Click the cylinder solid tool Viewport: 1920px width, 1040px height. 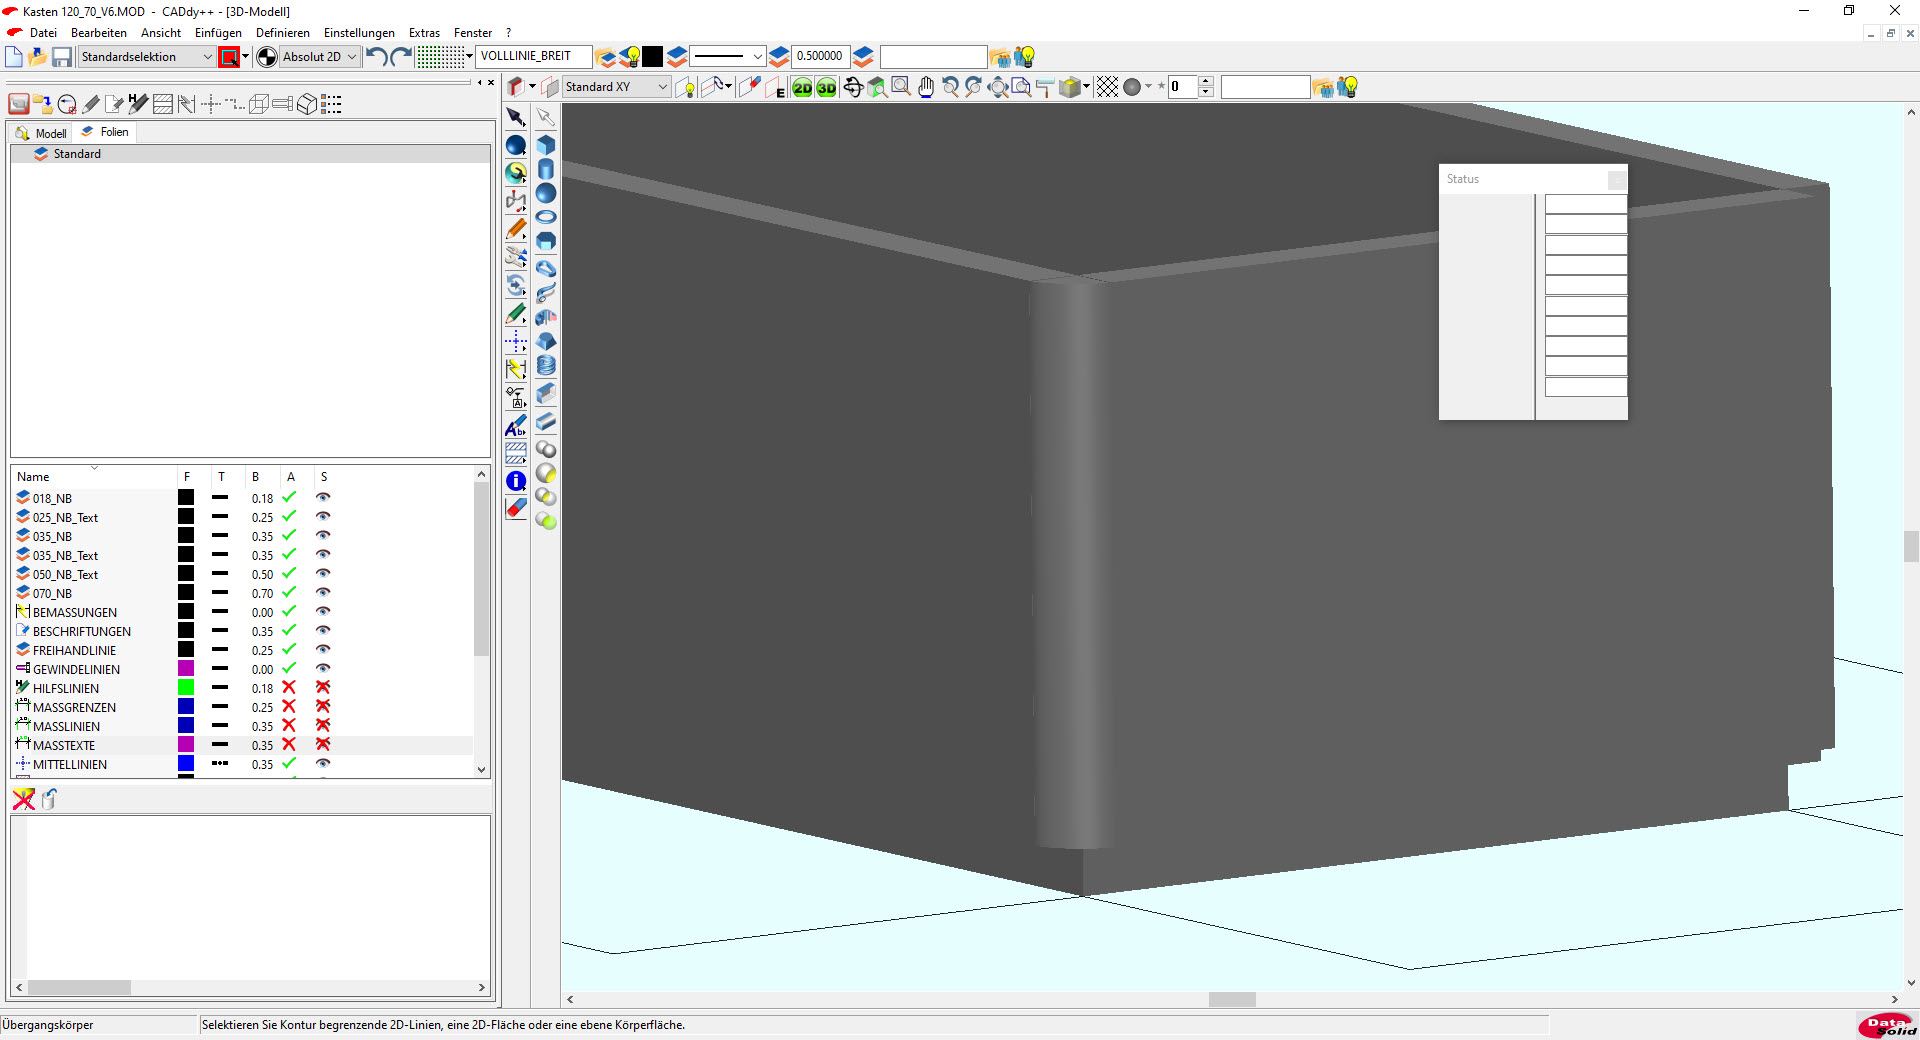[x=546, y=169]
